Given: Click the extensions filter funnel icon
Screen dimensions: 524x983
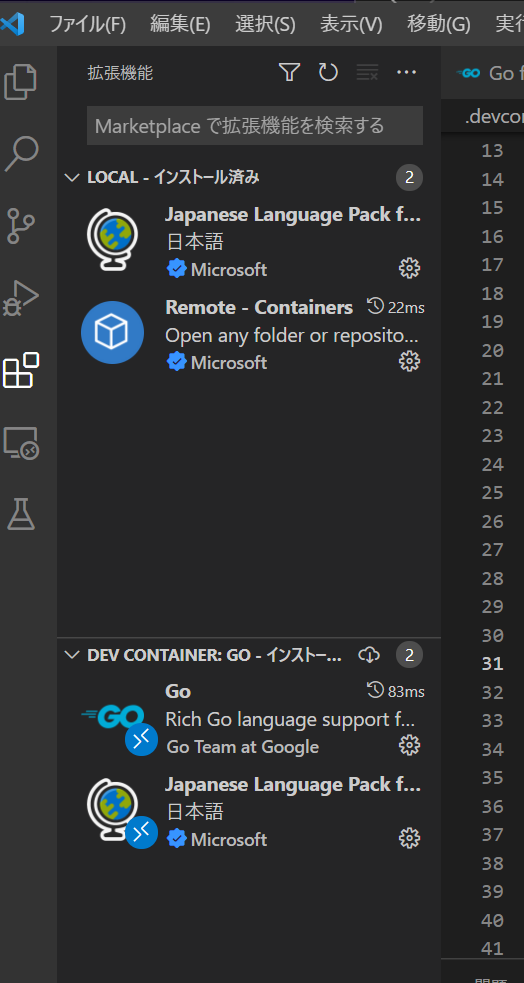Looking at the screenshot, I should [289, 73].
